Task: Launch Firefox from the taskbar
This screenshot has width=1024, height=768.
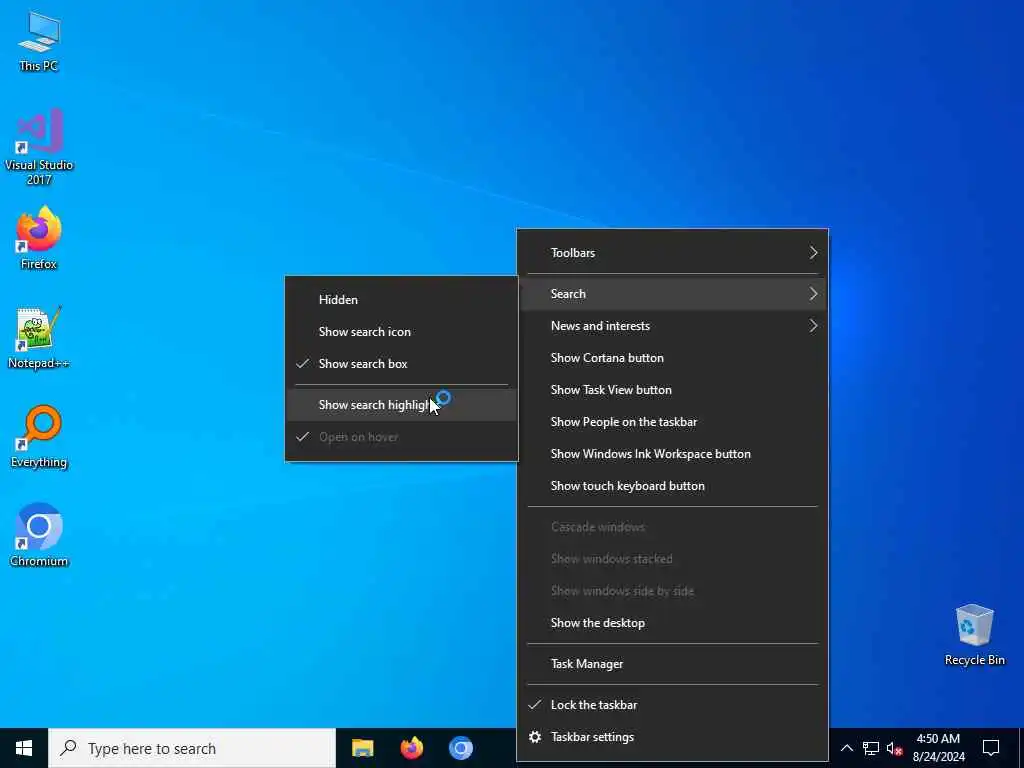Action: click(x=411, y=748)
